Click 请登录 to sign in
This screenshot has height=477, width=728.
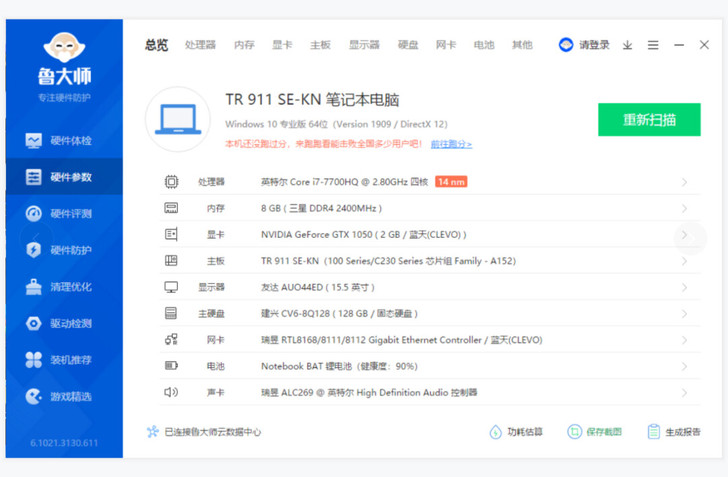click(585, 45)
